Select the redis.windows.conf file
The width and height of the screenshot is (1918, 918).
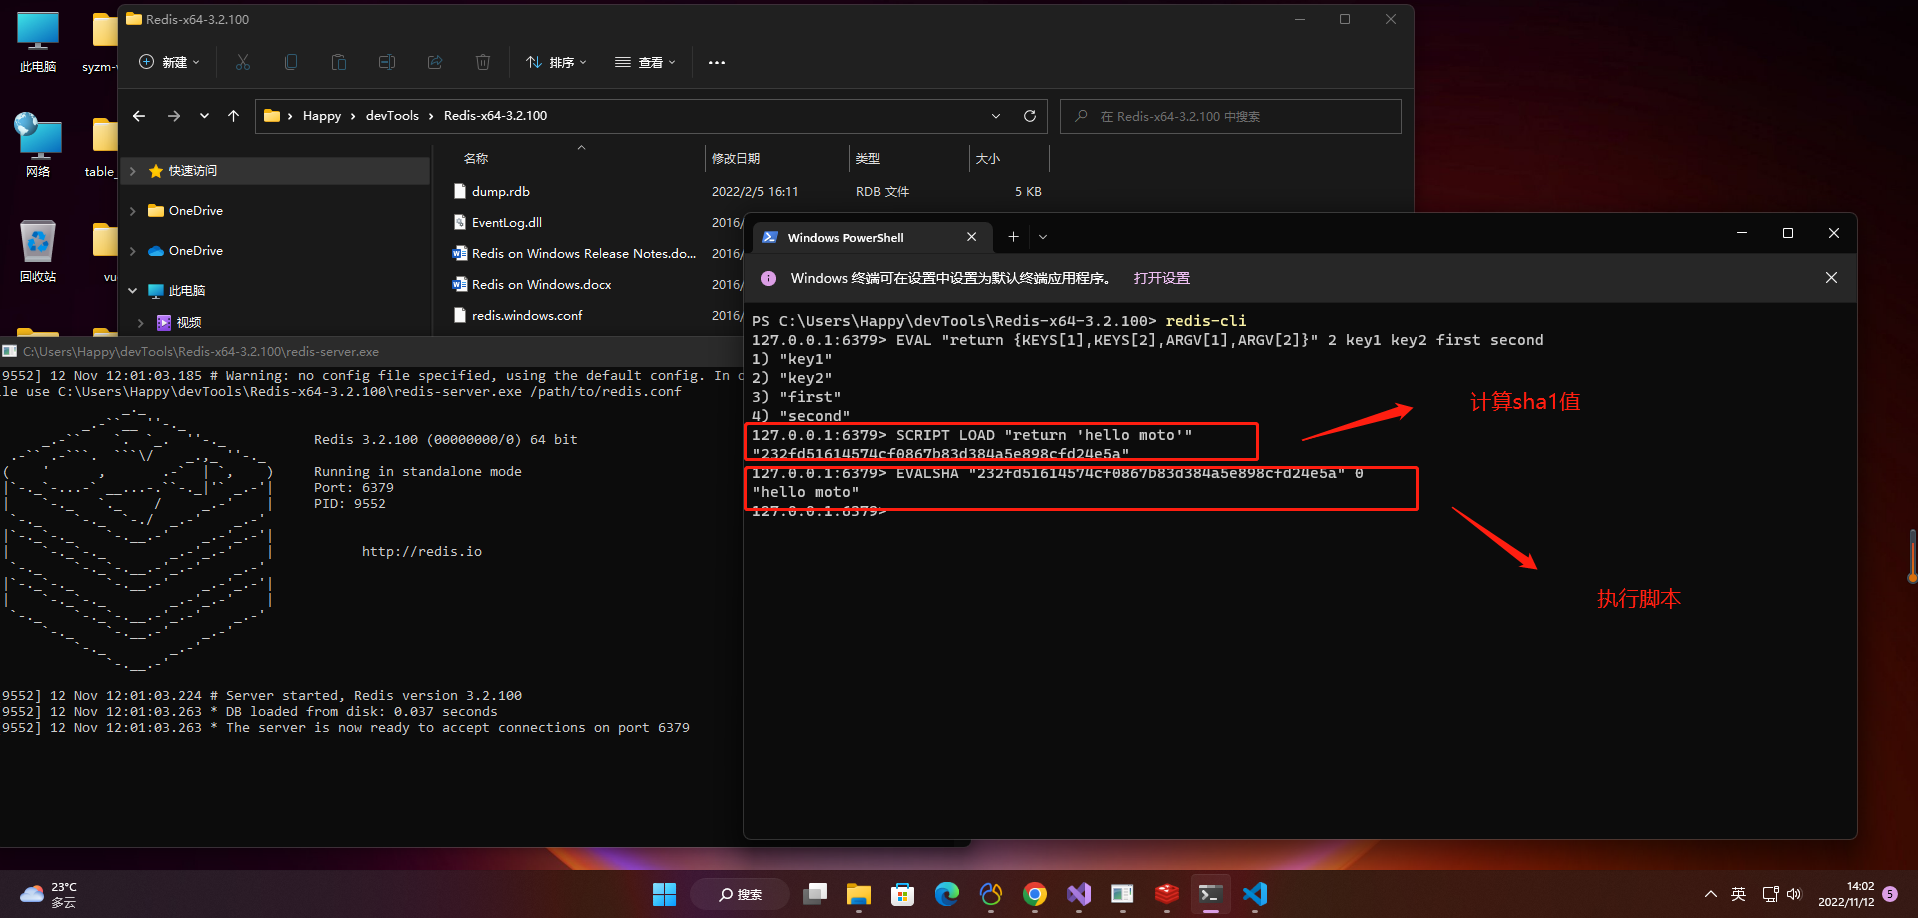click(527, 315)
